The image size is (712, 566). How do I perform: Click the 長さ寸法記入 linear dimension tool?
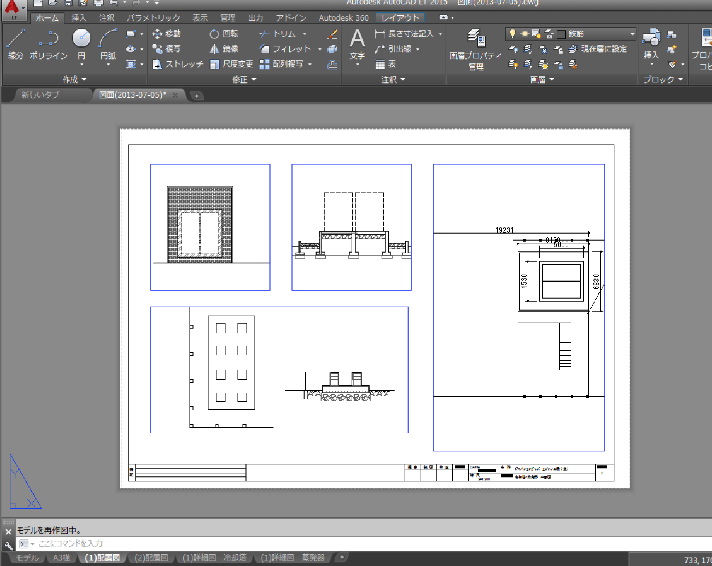[404, 34]
